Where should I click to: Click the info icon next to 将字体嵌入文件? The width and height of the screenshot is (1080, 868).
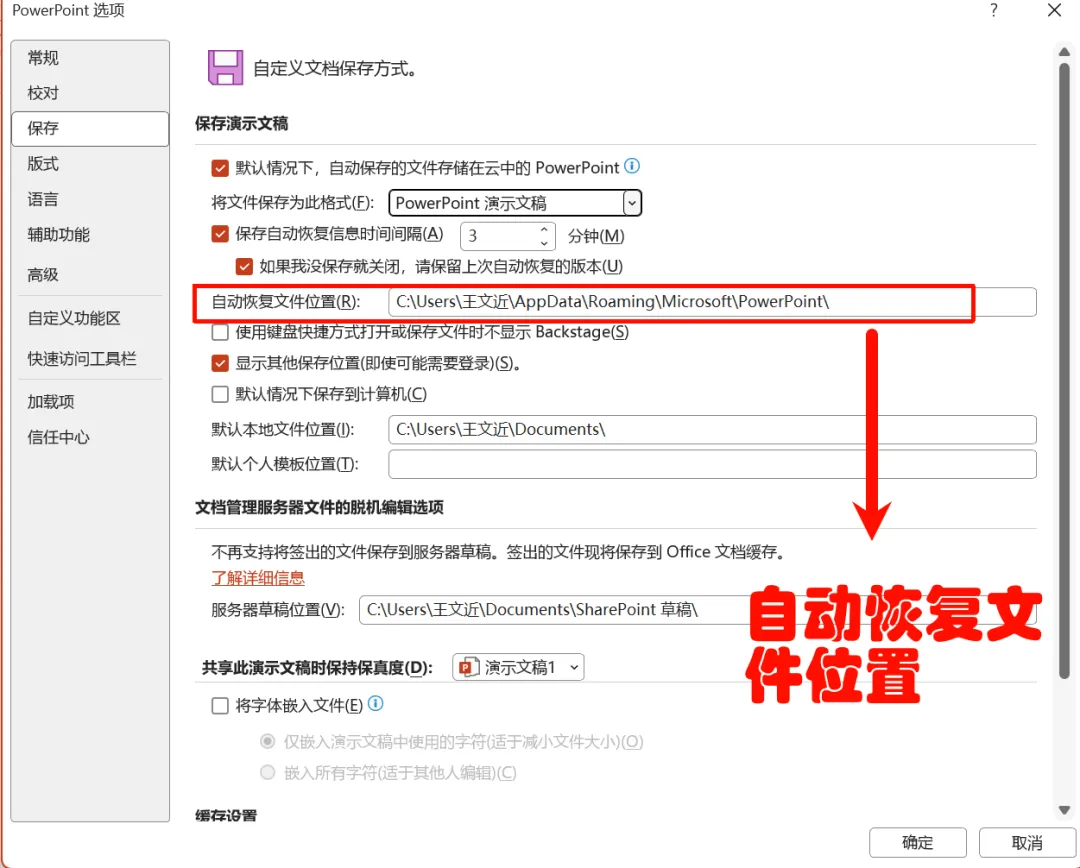(375, 703)
